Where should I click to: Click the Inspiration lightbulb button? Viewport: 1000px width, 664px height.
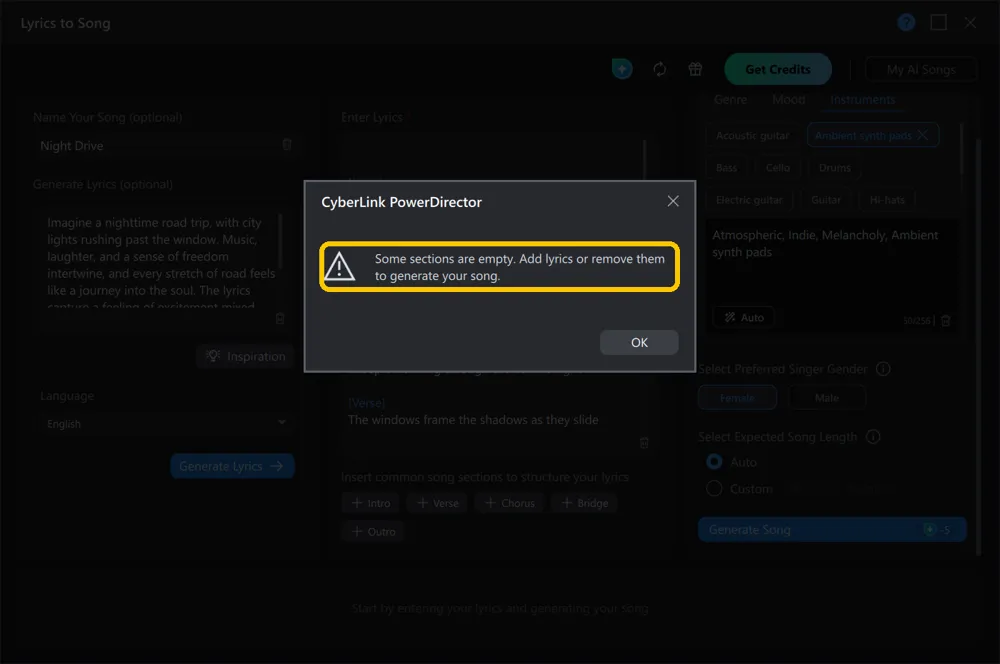[246, 356]
